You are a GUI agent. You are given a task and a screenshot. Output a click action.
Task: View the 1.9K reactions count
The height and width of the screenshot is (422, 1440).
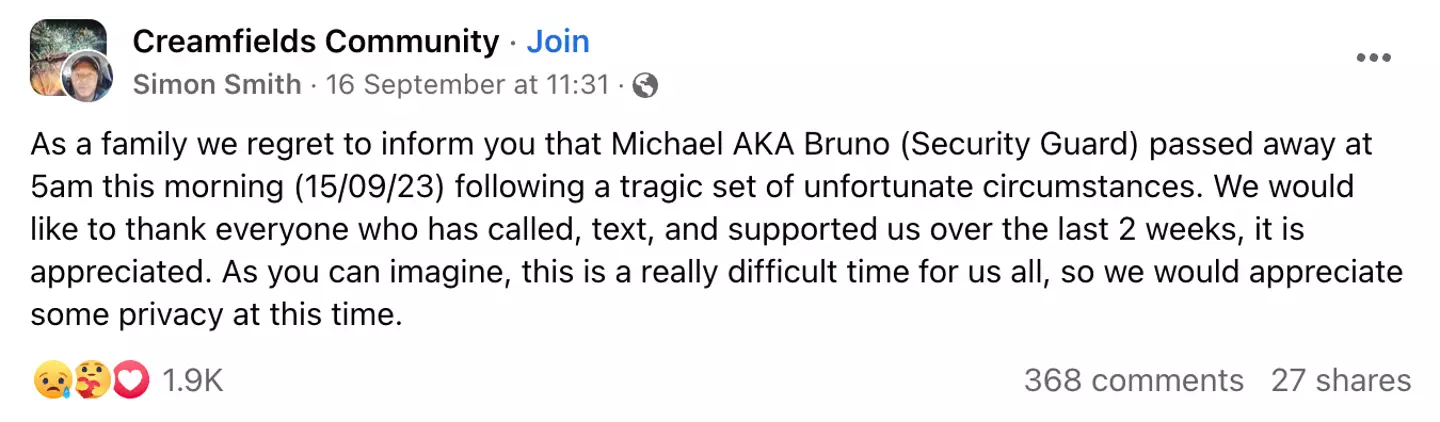[191, 381]
